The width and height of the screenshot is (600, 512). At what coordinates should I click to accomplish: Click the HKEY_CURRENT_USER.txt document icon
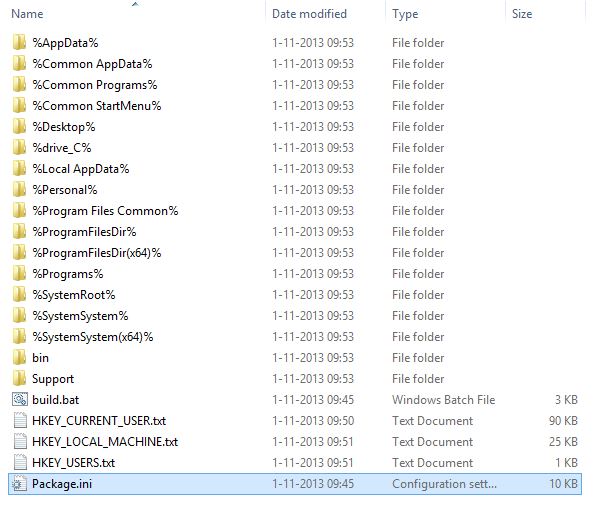(19, 421)
